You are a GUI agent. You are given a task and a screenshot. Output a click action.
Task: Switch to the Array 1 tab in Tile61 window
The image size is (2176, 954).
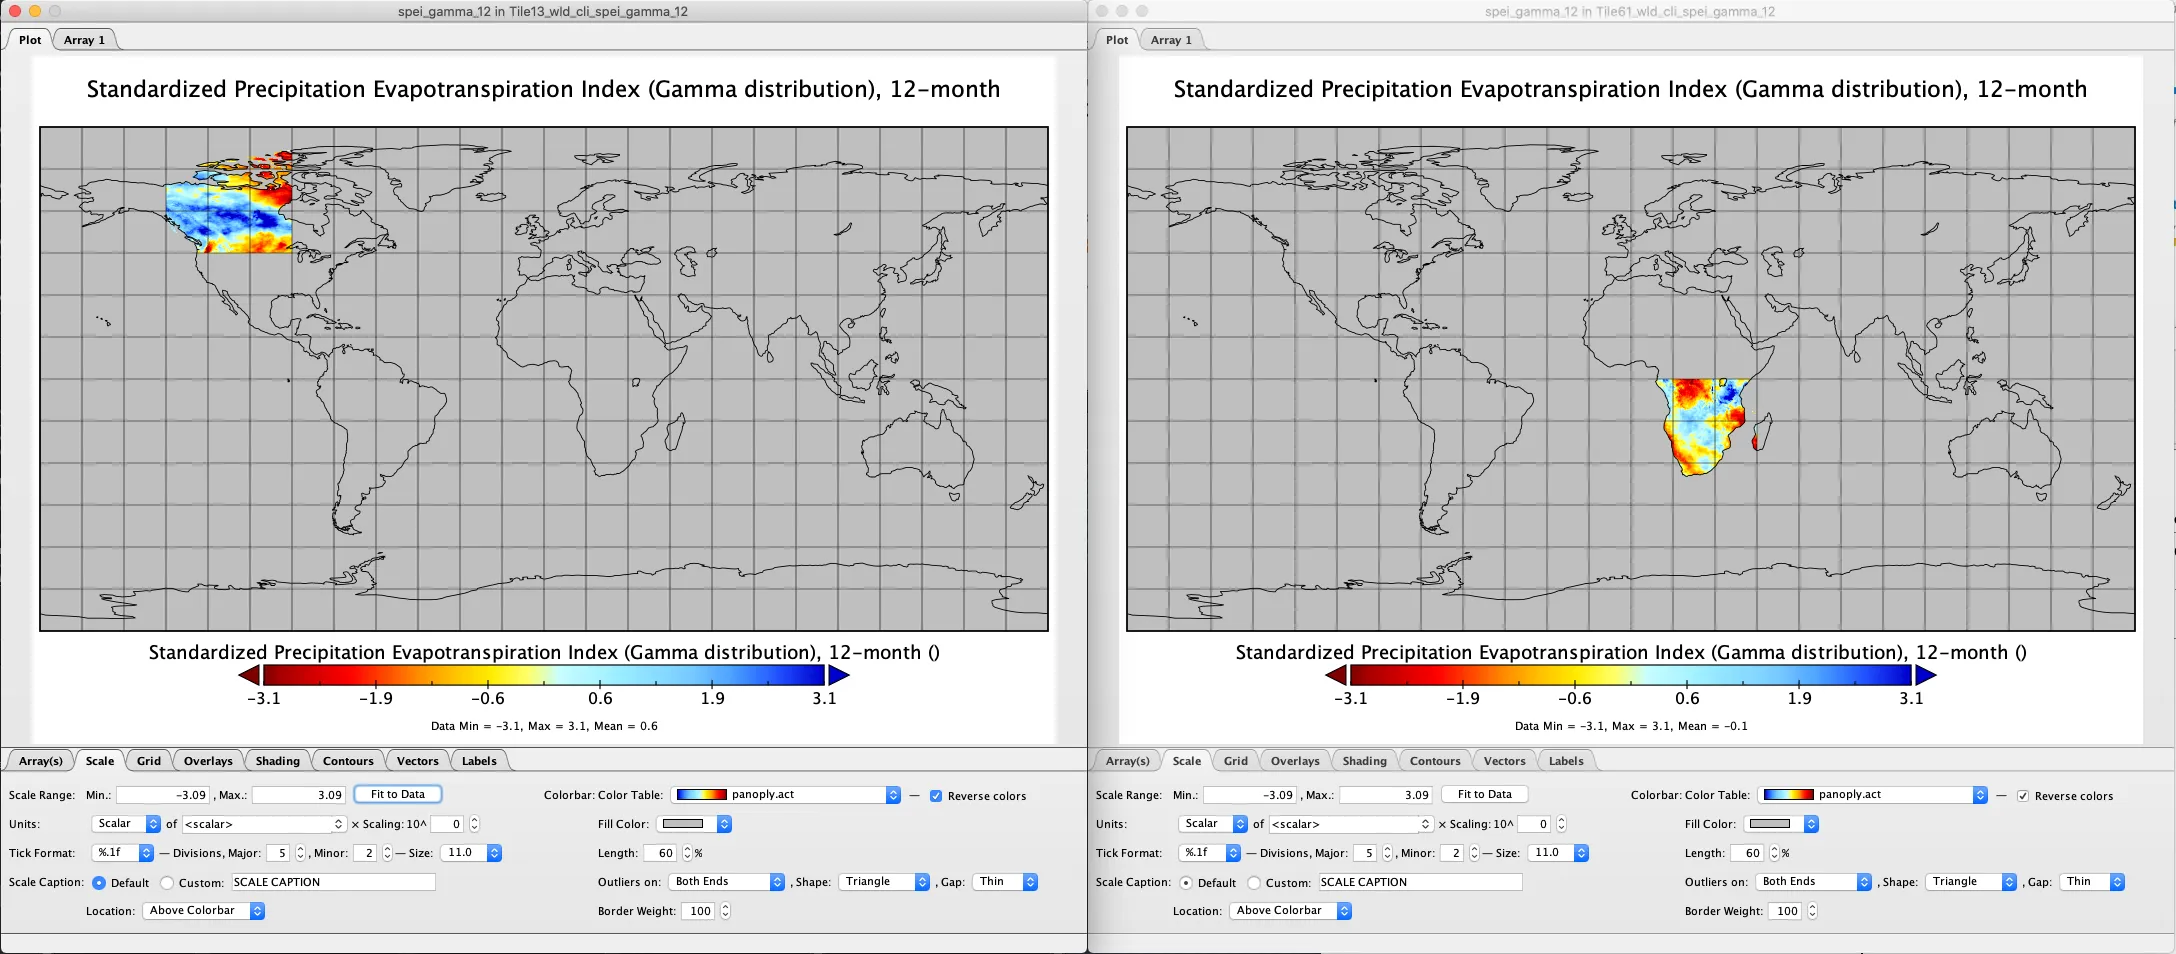1171,40
